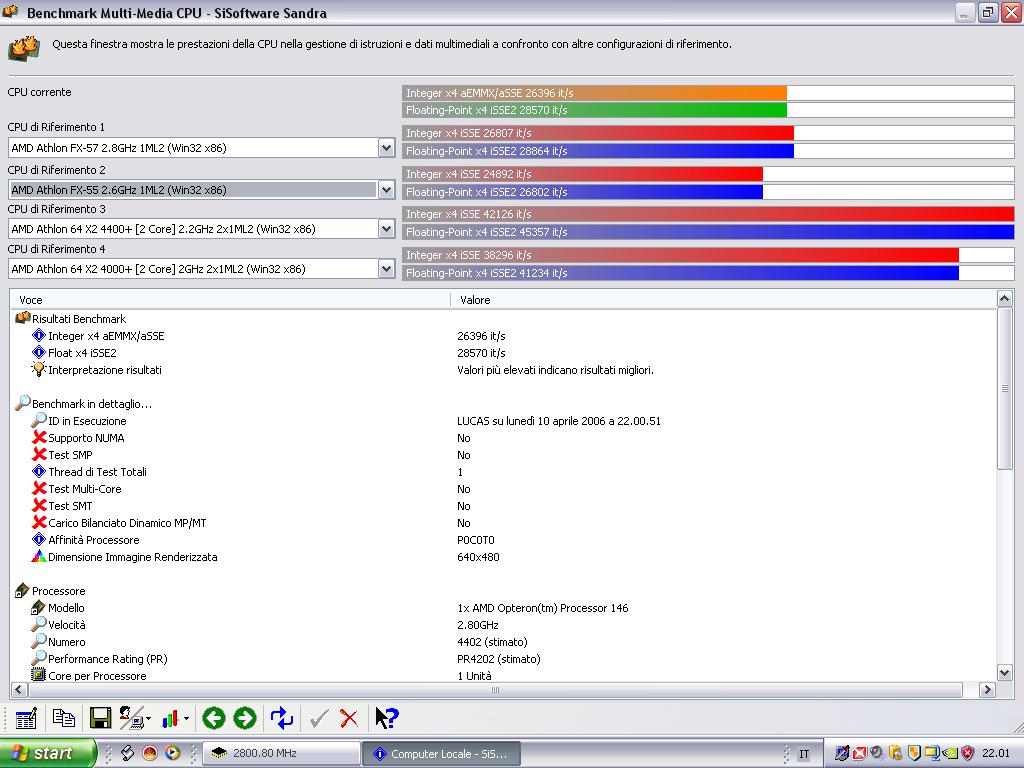Open the Windows start button
This screenshot has width=1024, height=768.
point(48,753)
